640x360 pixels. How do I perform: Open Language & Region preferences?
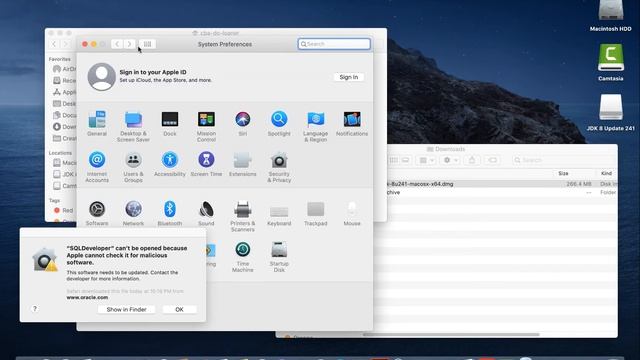(316, 126)
